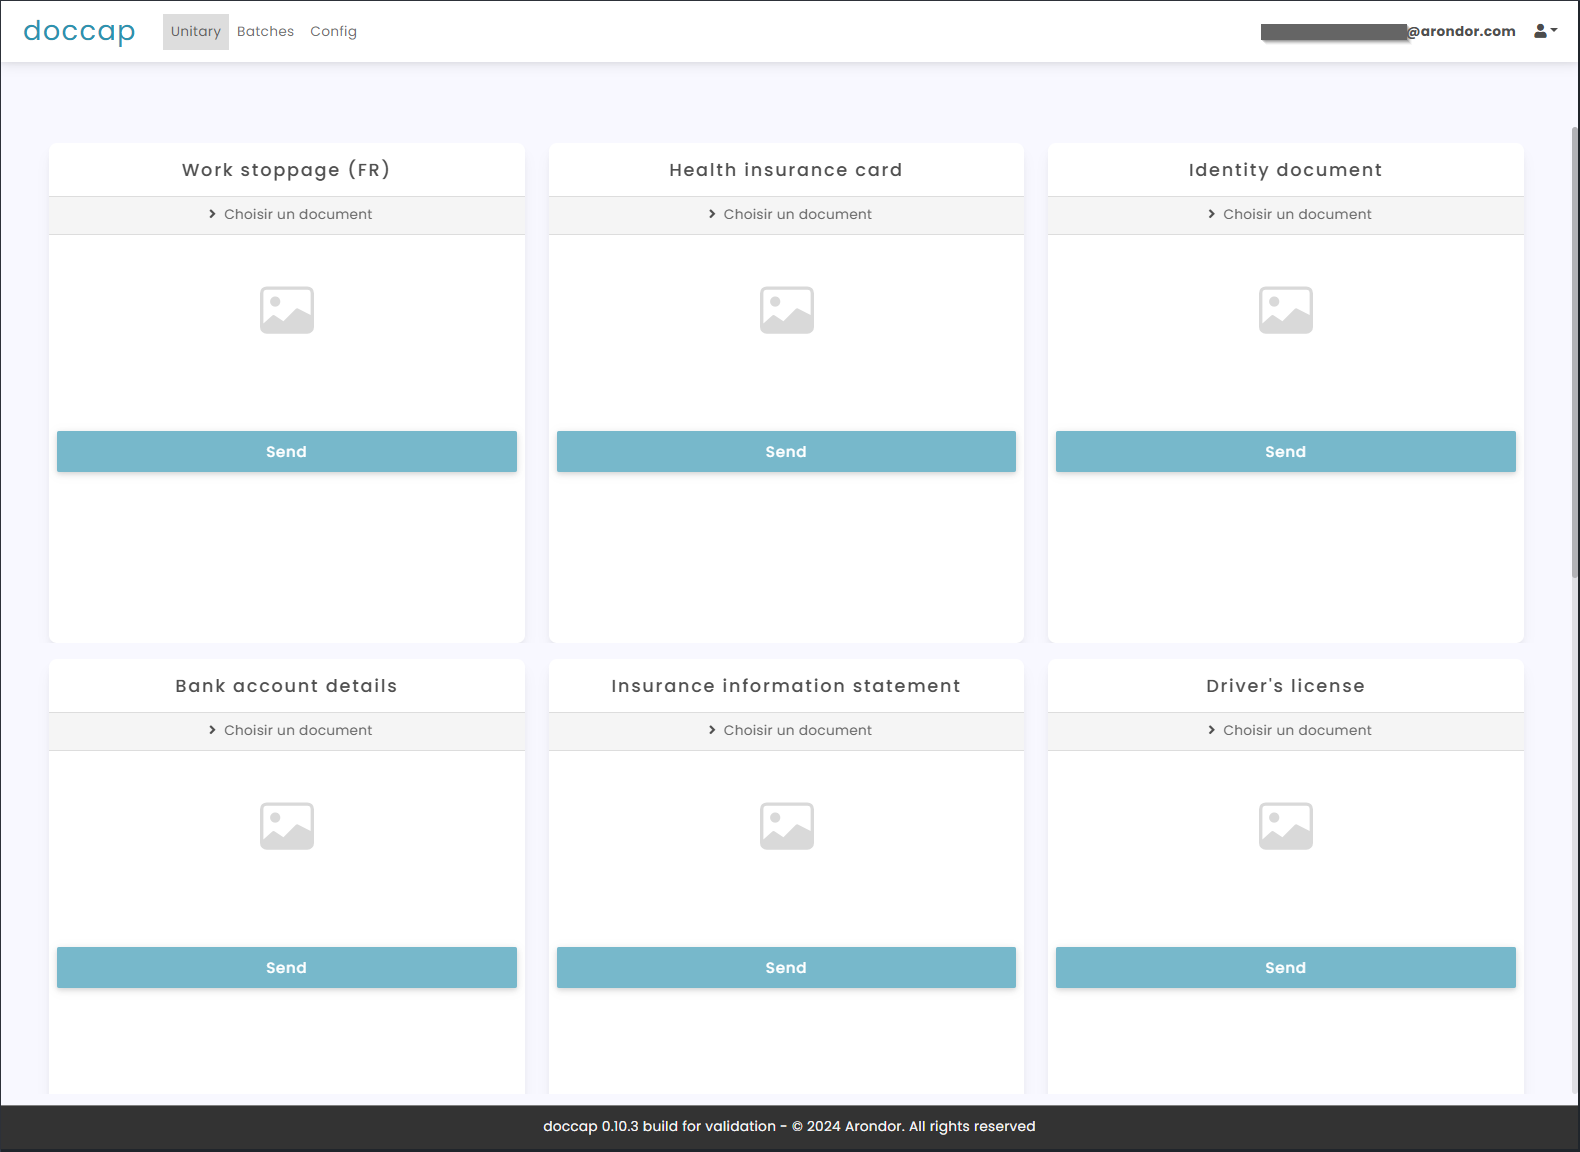Click the Identity document image placeholder
This screenshot has width=1580, height=1152.
pos(1285,310)
